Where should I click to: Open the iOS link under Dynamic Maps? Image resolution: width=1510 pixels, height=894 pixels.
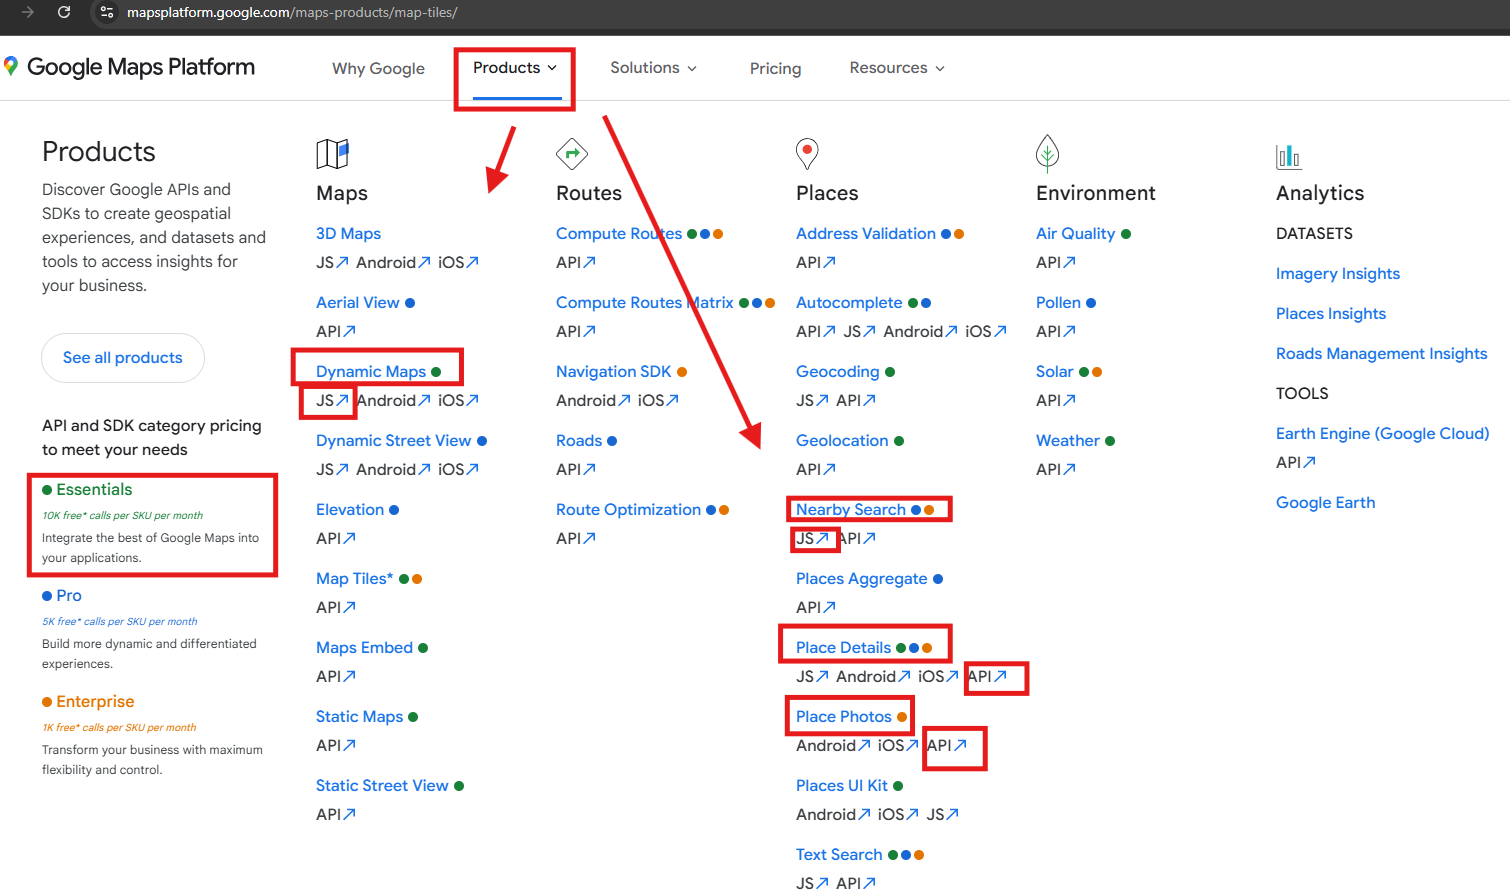[x=458, y=400]
